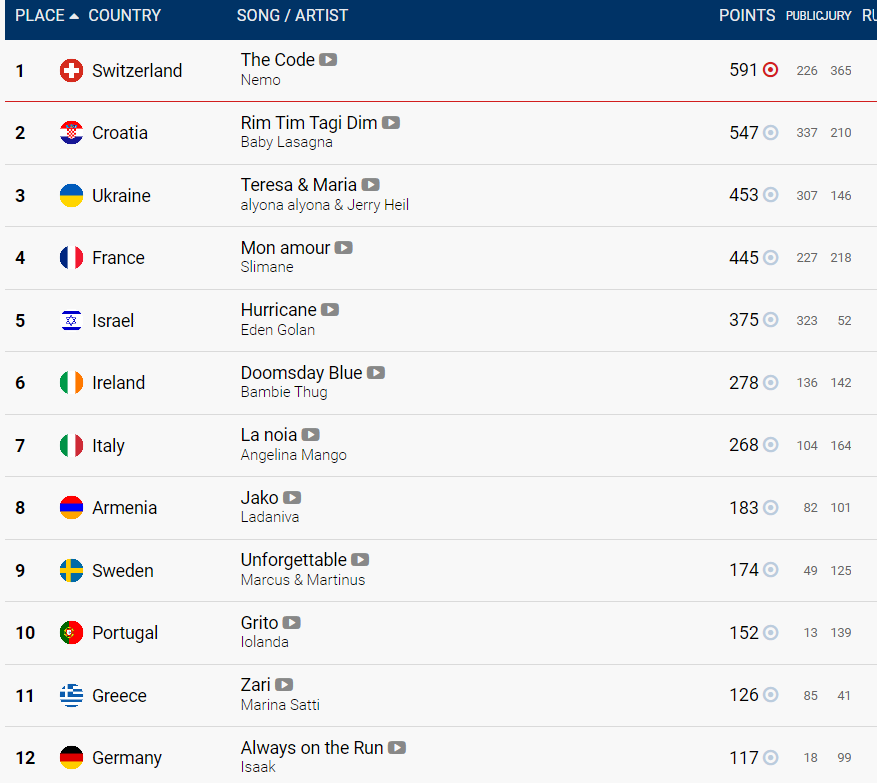
Task: Open the Croatia country link
Action: point(120,133)
